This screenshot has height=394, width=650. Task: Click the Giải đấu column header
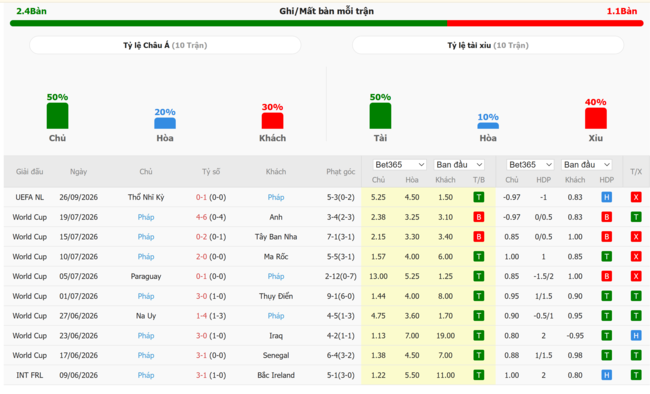click(29, 172)
